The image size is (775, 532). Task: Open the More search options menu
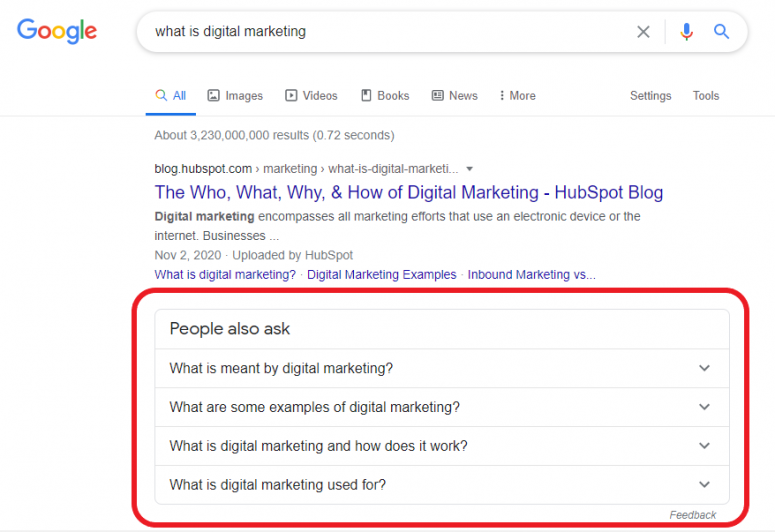517,95
